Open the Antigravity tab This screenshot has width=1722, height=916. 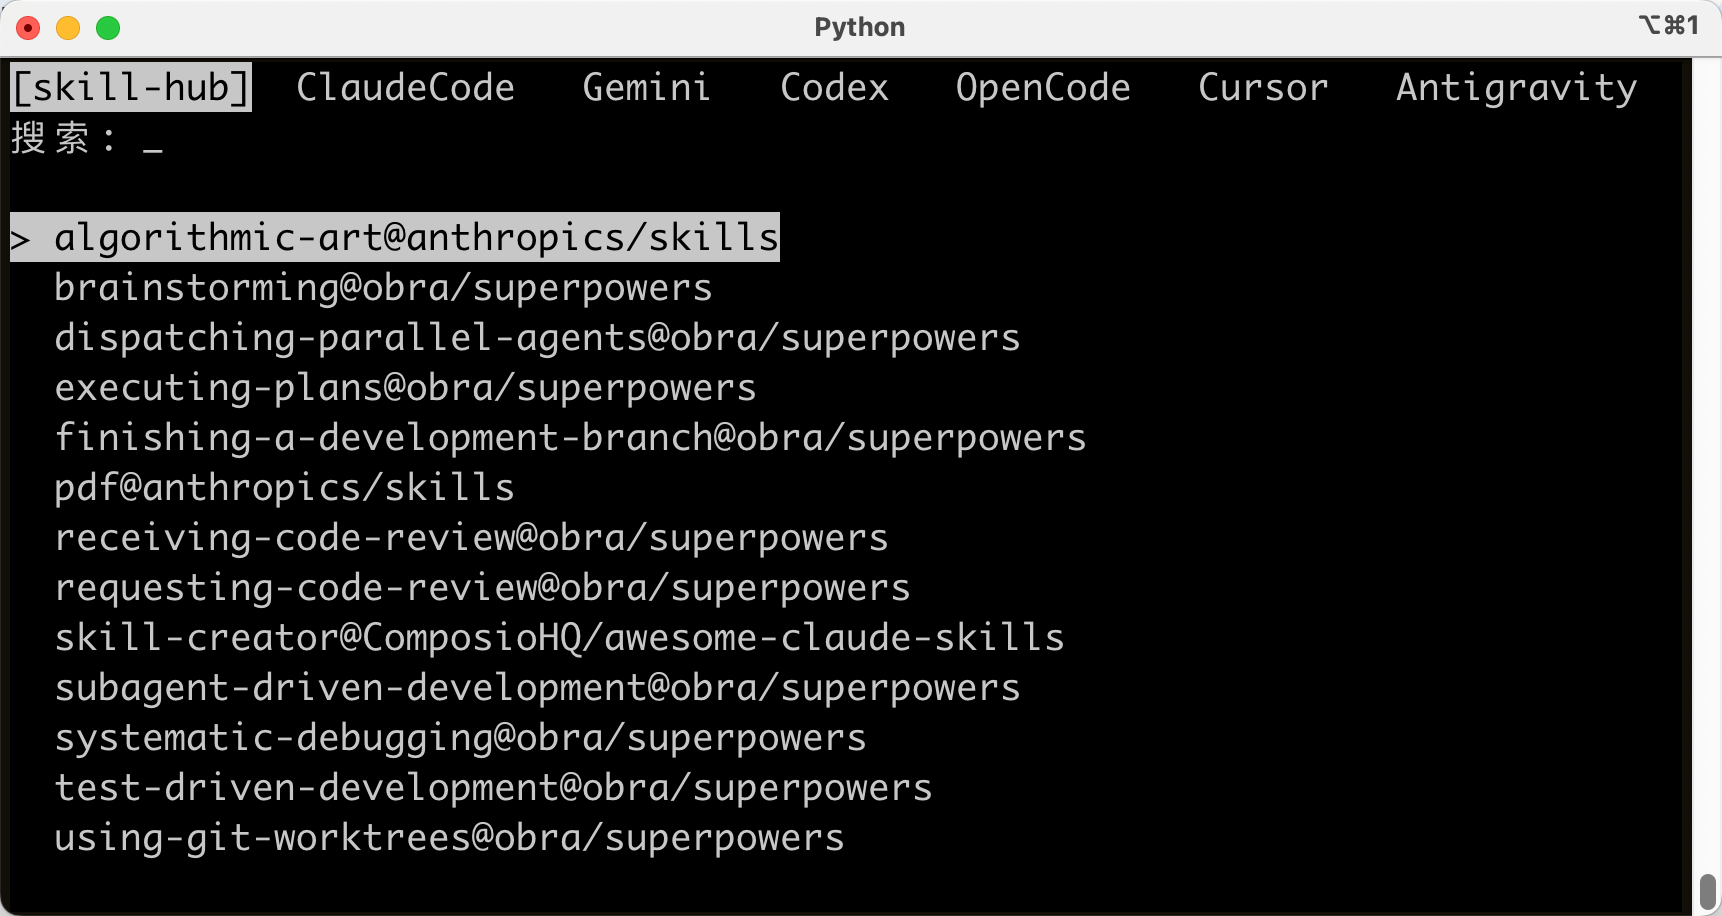[x=1516, y=88]
